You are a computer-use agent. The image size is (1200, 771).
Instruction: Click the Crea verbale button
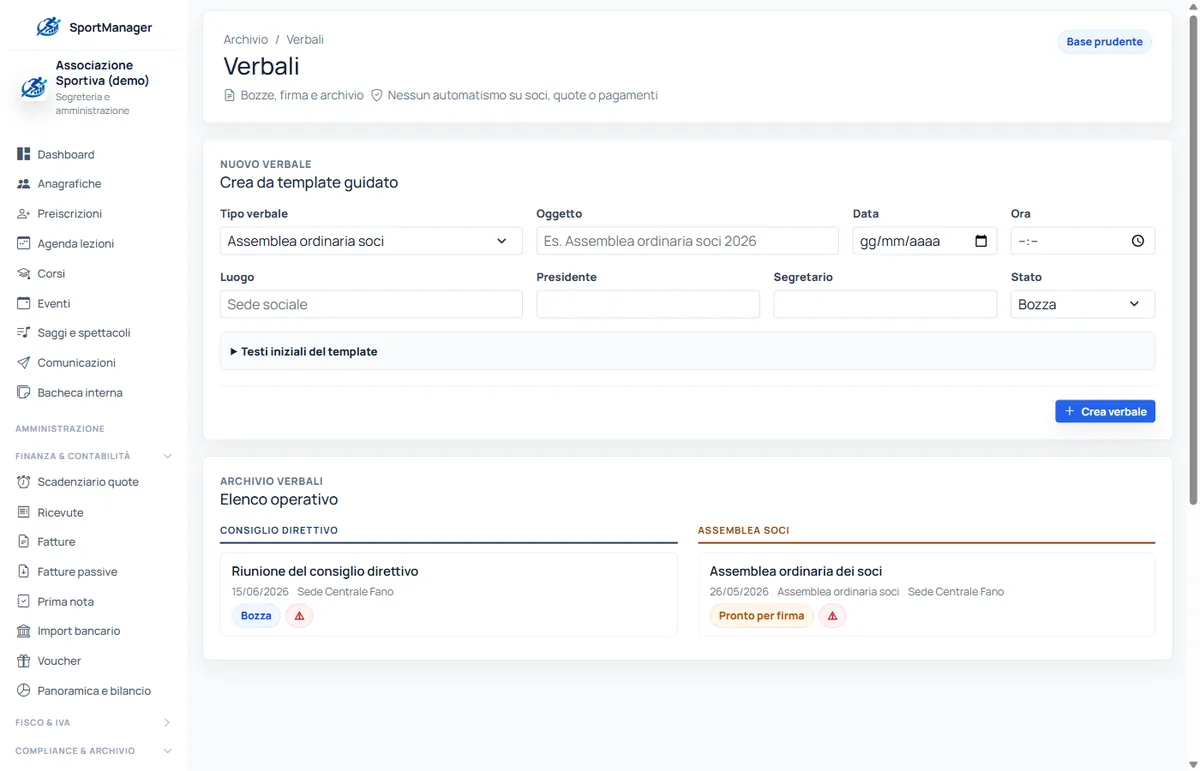(1105, 411)
